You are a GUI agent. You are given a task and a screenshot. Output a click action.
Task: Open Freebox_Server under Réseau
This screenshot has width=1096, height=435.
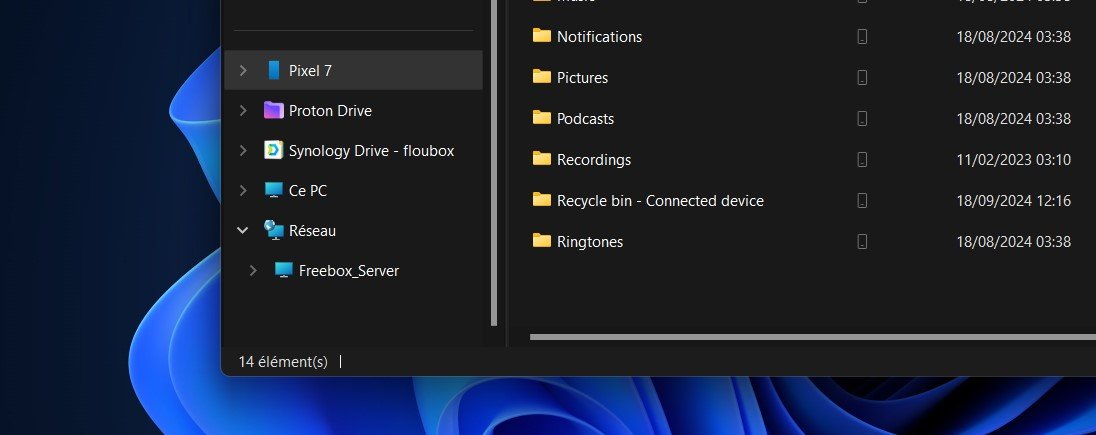[x=349, y=271]
